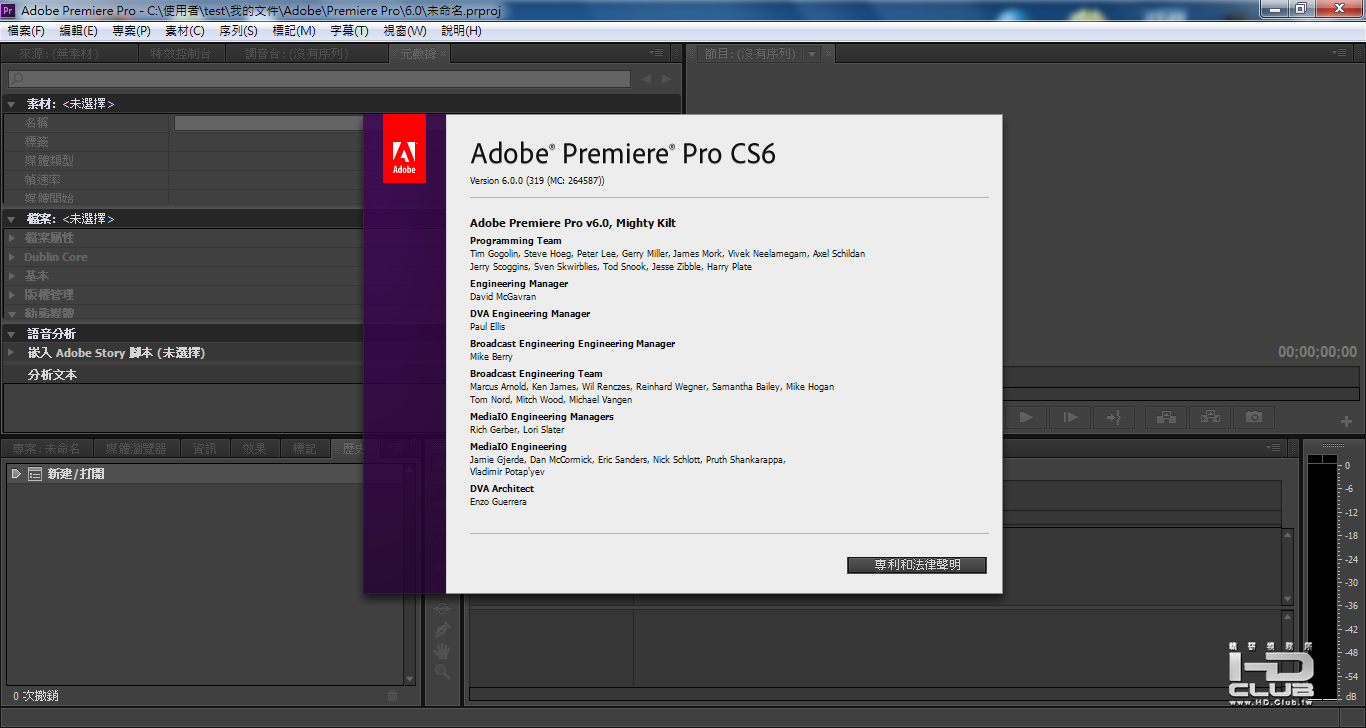Click the 0 次撤銷 status text
Image resolution: width=1366 pixels, height=728 pixels.
pos(36,696)
